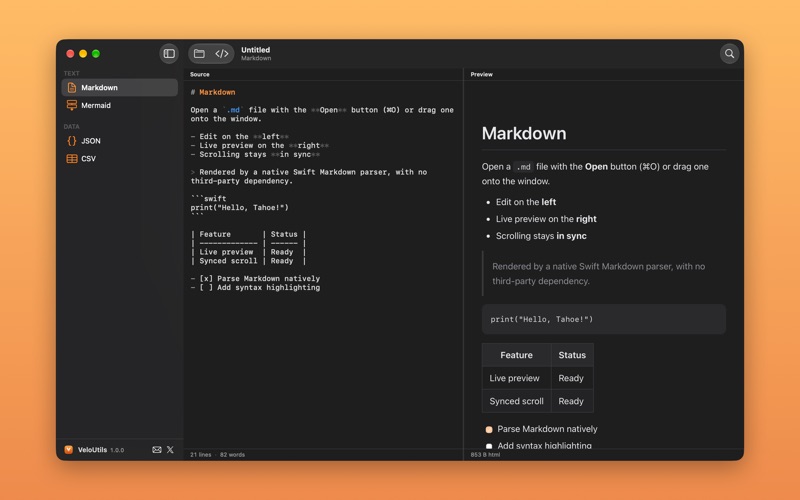Click the blockquote text in preview
800x500 pixels.
[x=598, y=274]
